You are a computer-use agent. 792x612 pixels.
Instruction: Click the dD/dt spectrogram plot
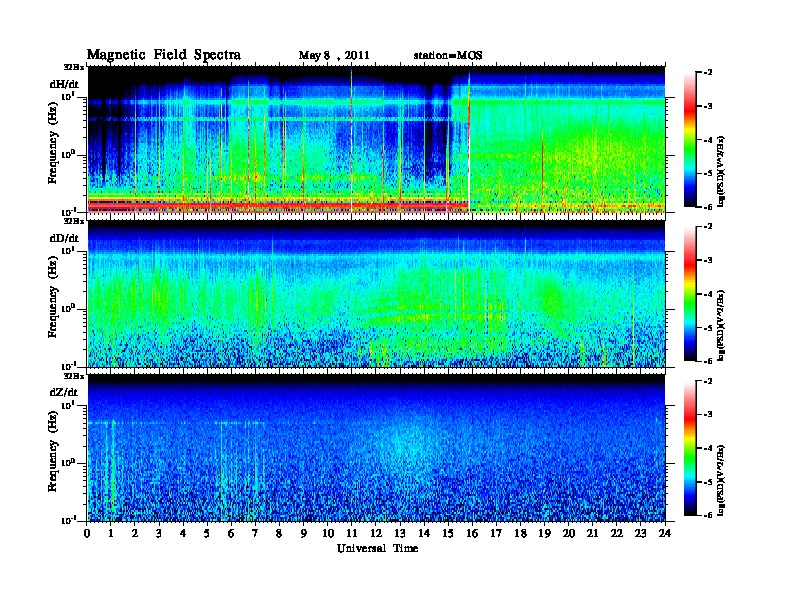376,294
